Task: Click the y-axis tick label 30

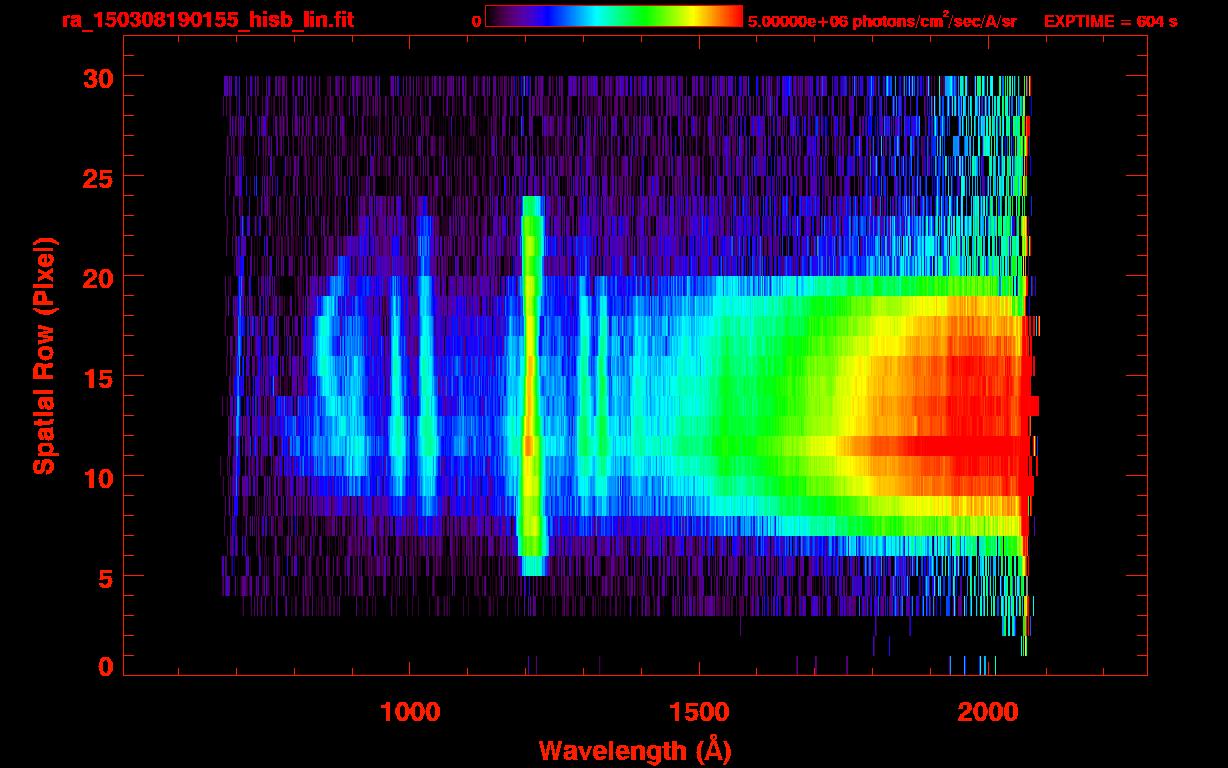Action: (98, 77)
